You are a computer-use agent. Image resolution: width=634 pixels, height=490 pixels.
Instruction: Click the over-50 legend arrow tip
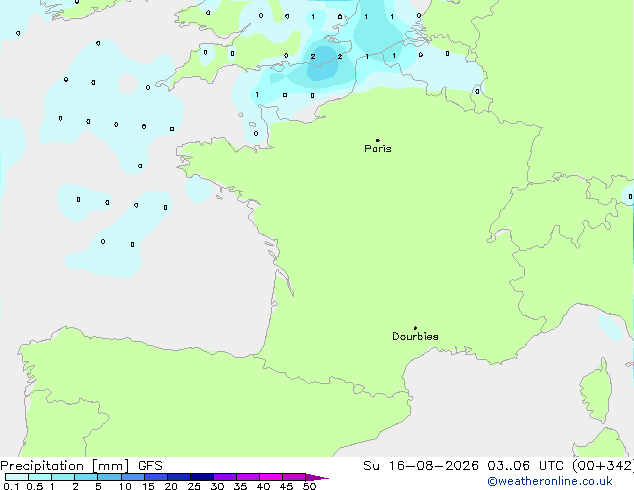317,477
